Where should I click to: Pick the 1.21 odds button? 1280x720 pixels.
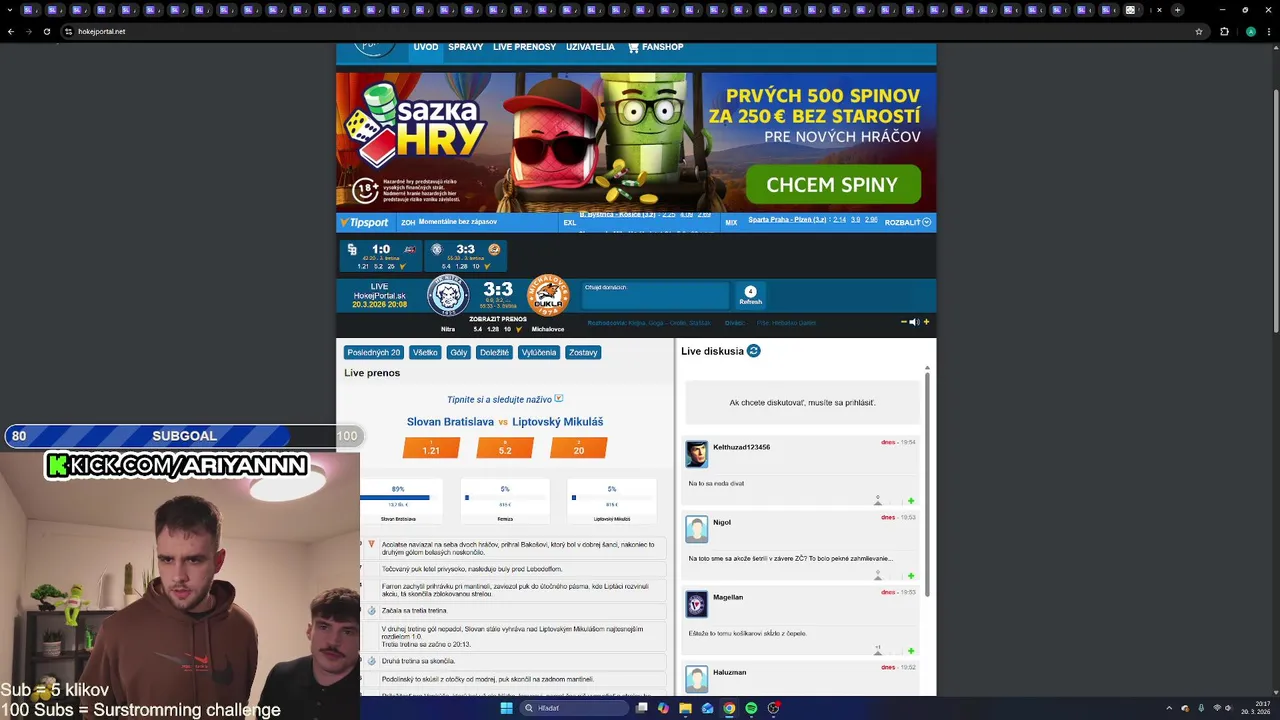coord(431,448)
